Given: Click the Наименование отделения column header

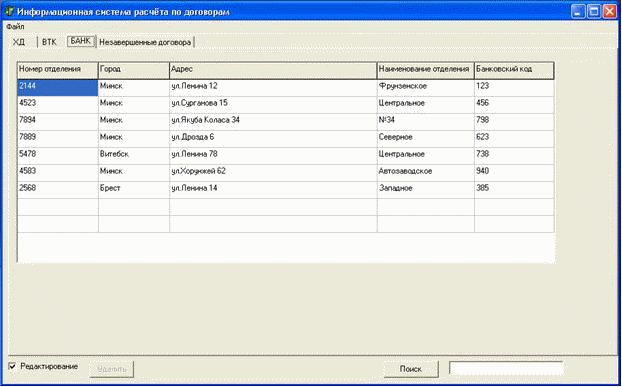Looking at the screenshot, I should pyautogui.click(x=426, y=71).
